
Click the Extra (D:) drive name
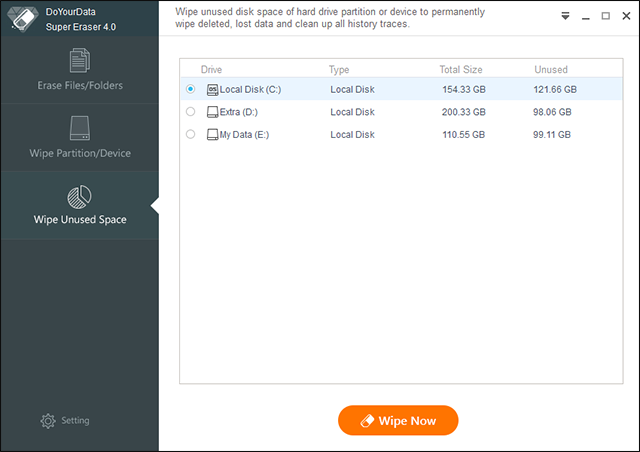click(239, 112)
